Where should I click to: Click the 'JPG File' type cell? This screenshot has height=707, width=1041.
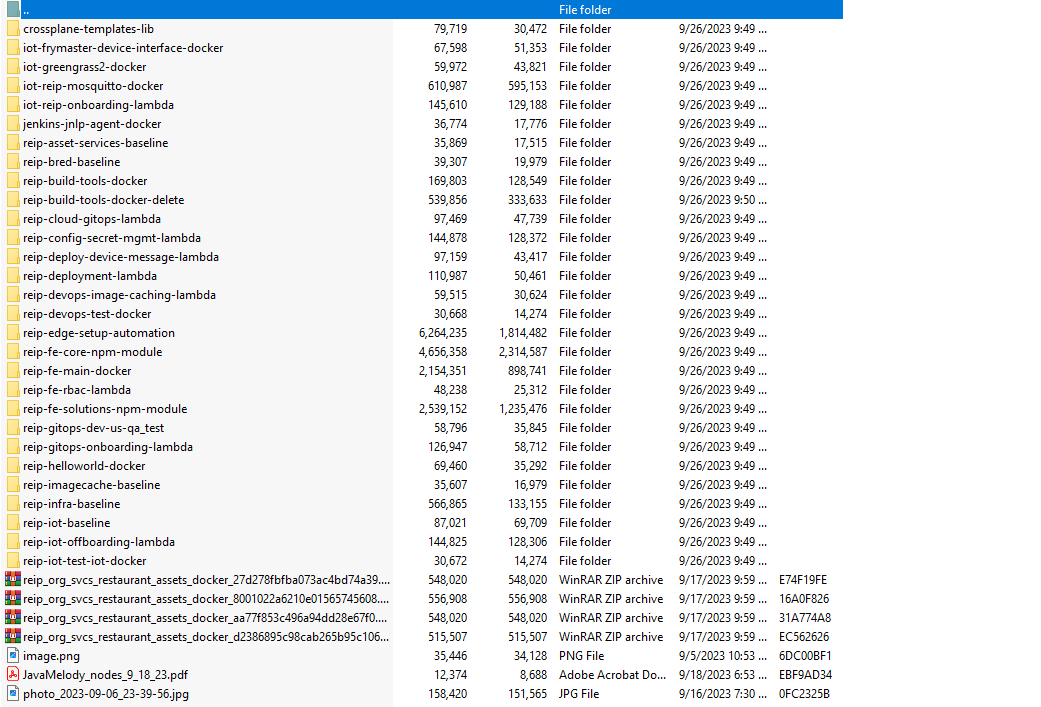click(x=579, y=694)
